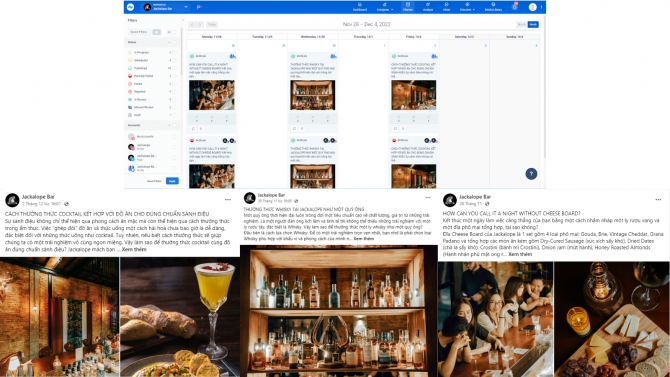670x377 pixels.
Task: Open the Media Library nav item
Action: point(493,7)
